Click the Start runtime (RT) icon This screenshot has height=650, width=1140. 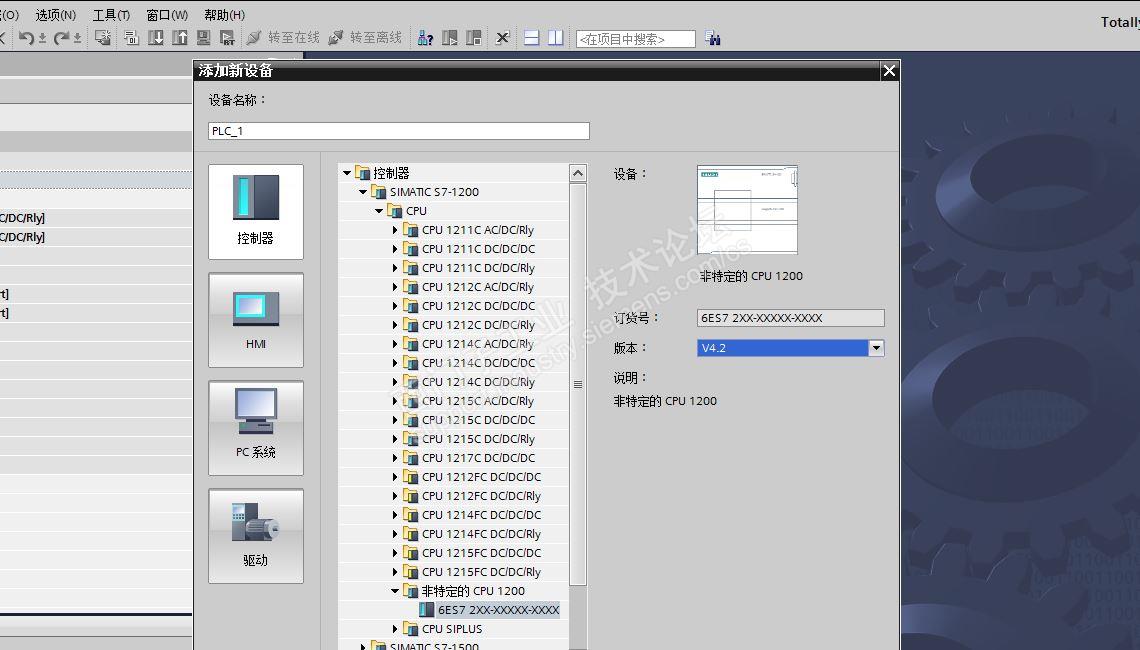(x=228, y=38)
